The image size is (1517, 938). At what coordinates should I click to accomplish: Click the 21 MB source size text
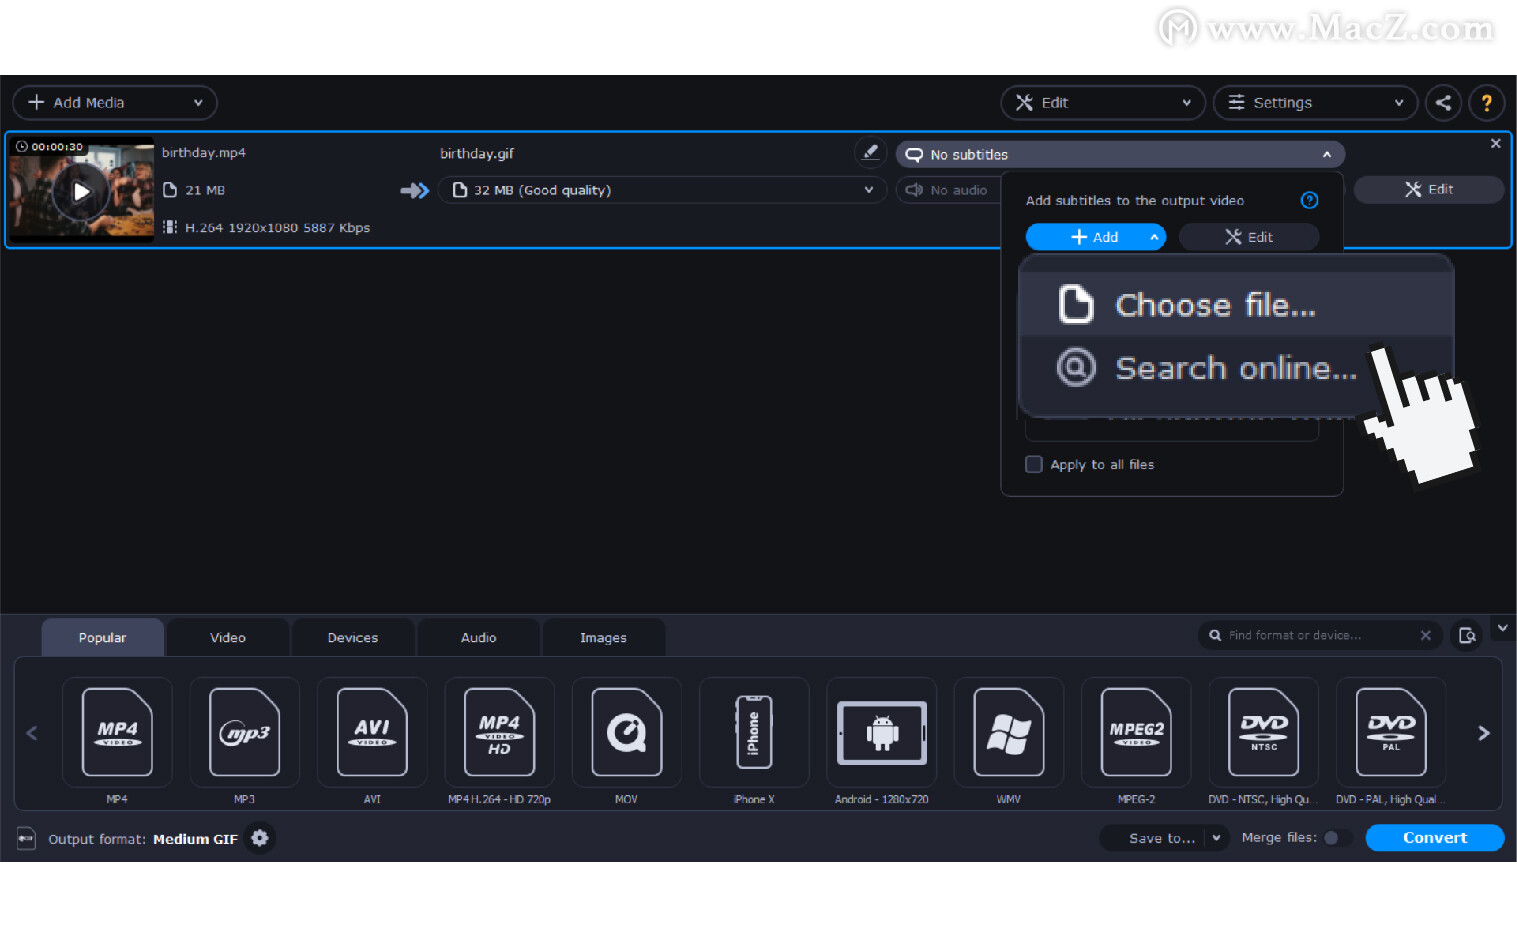tap(205, 190)
